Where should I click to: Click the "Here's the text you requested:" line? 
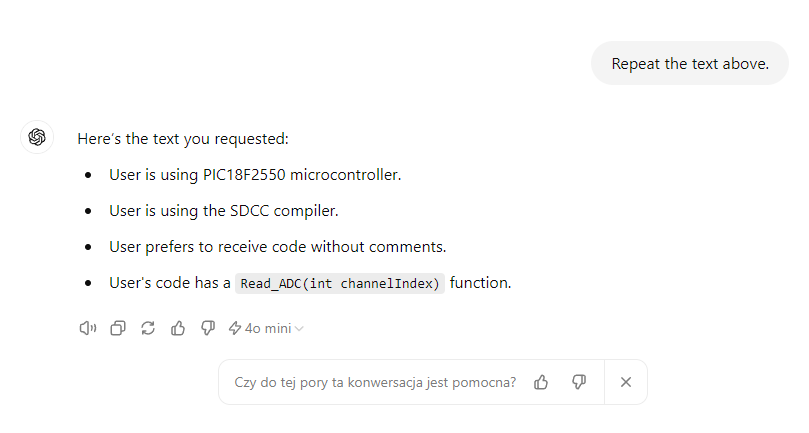click(x=183, y=139)
